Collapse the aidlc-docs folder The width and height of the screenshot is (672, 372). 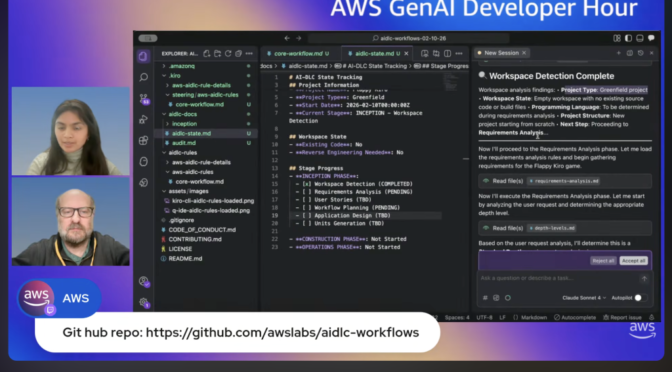pyautogui.click(x=182, y=114)
